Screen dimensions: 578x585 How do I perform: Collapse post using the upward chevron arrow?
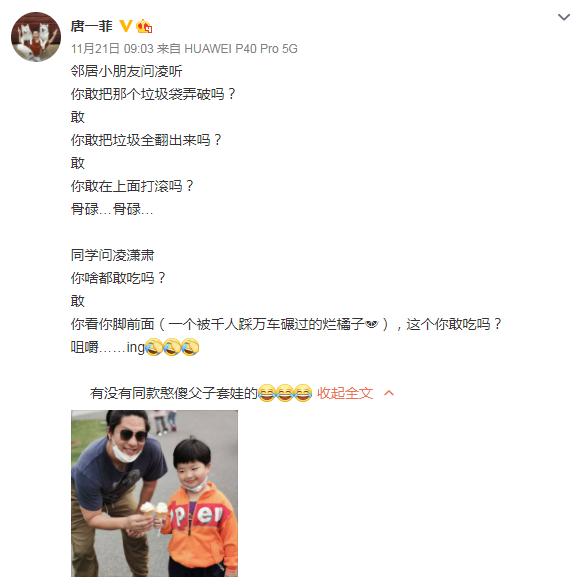click(388, 393)
